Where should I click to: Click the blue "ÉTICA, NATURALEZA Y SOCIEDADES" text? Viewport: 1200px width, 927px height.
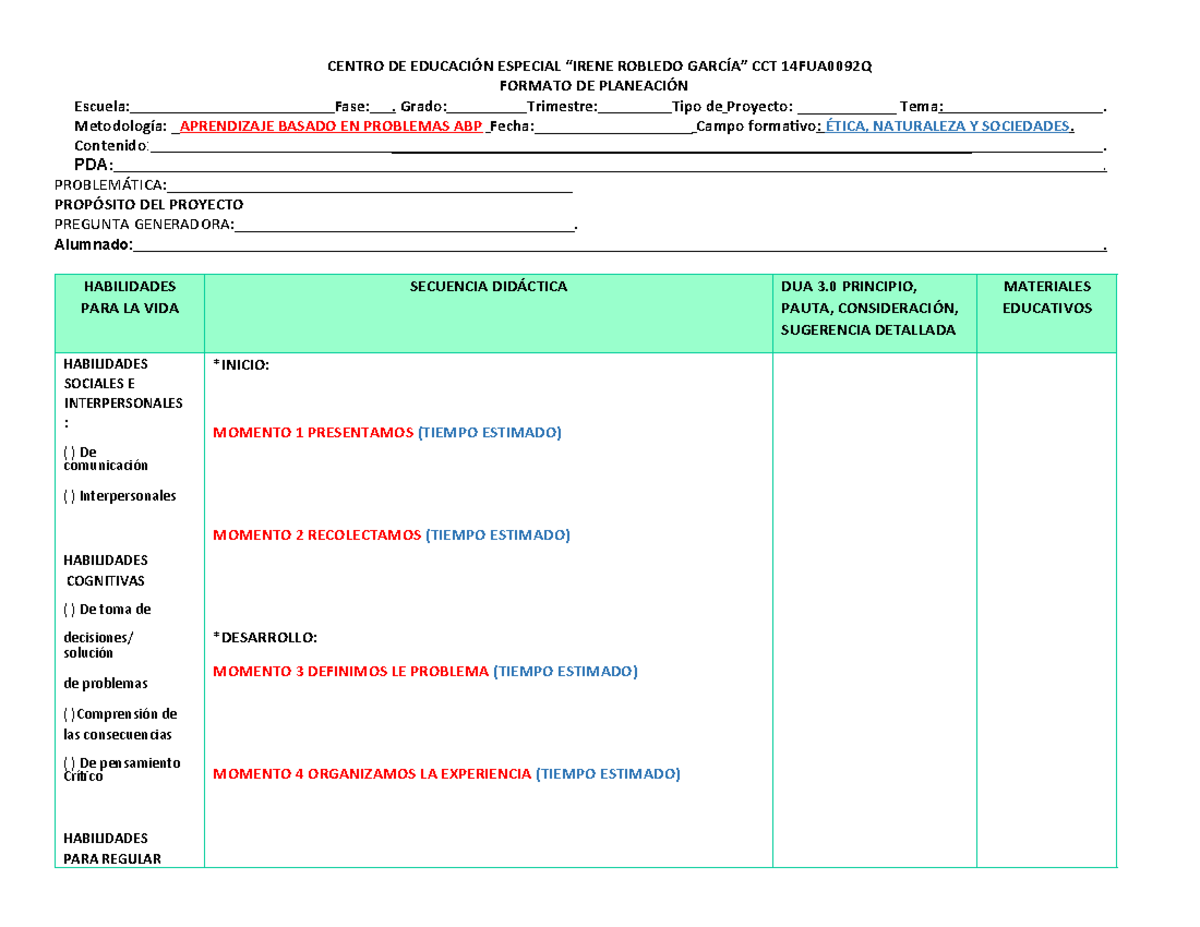point(947,126)
